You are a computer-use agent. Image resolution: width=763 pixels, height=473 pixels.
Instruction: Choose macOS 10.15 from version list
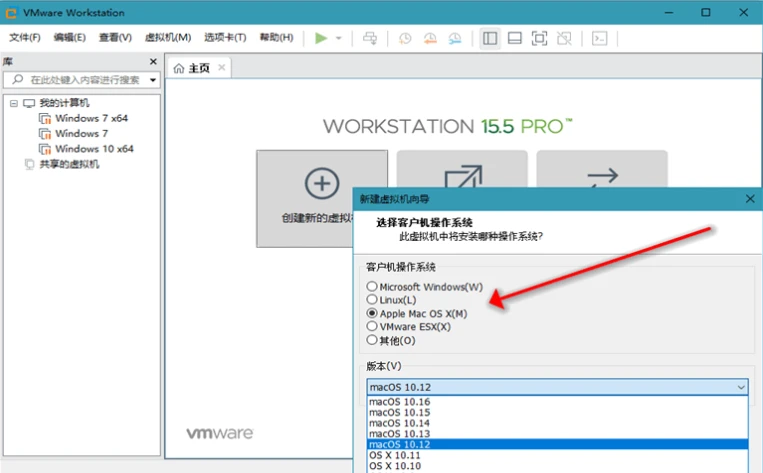(x=557, y=413)
